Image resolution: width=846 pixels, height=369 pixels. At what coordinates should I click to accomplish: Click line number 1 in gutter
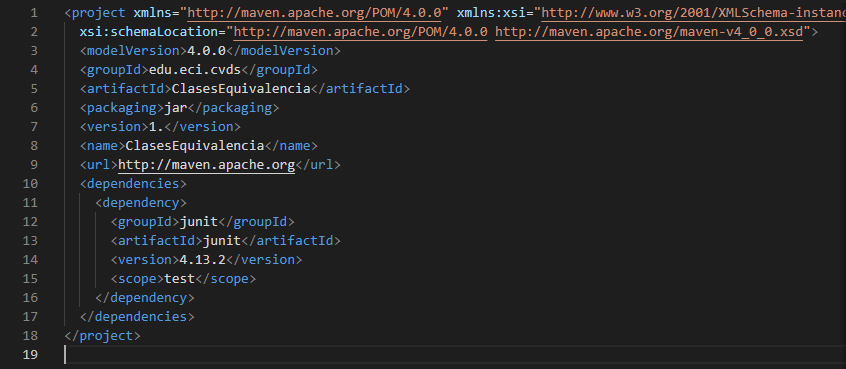click(x=34, y=13)
